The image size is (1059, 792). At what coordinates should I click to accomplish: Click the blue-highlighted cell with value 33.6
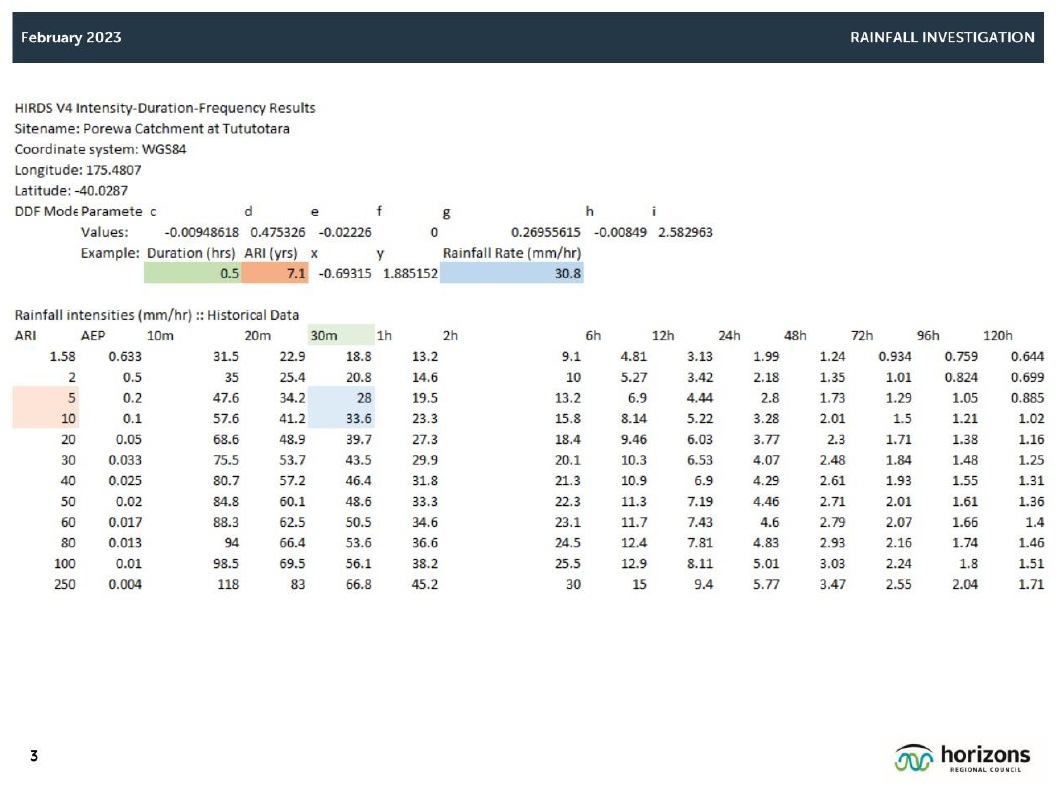(x=340, y=418)
